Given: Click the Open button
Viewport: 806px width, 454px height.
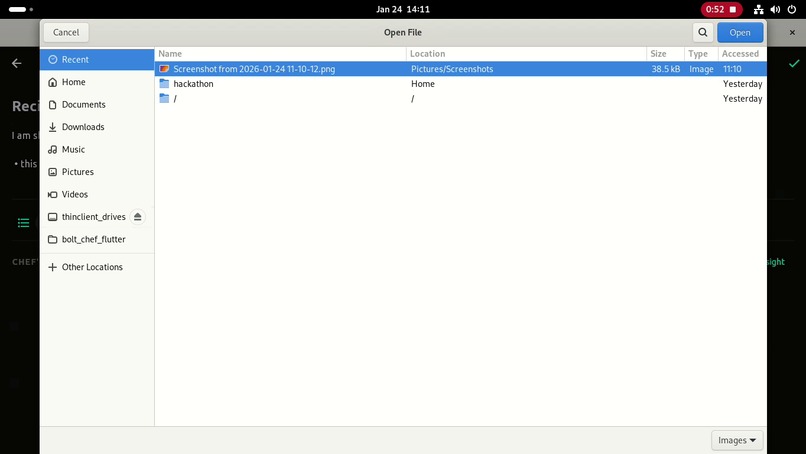Looking at the screenshot, I should pos(740,32).
